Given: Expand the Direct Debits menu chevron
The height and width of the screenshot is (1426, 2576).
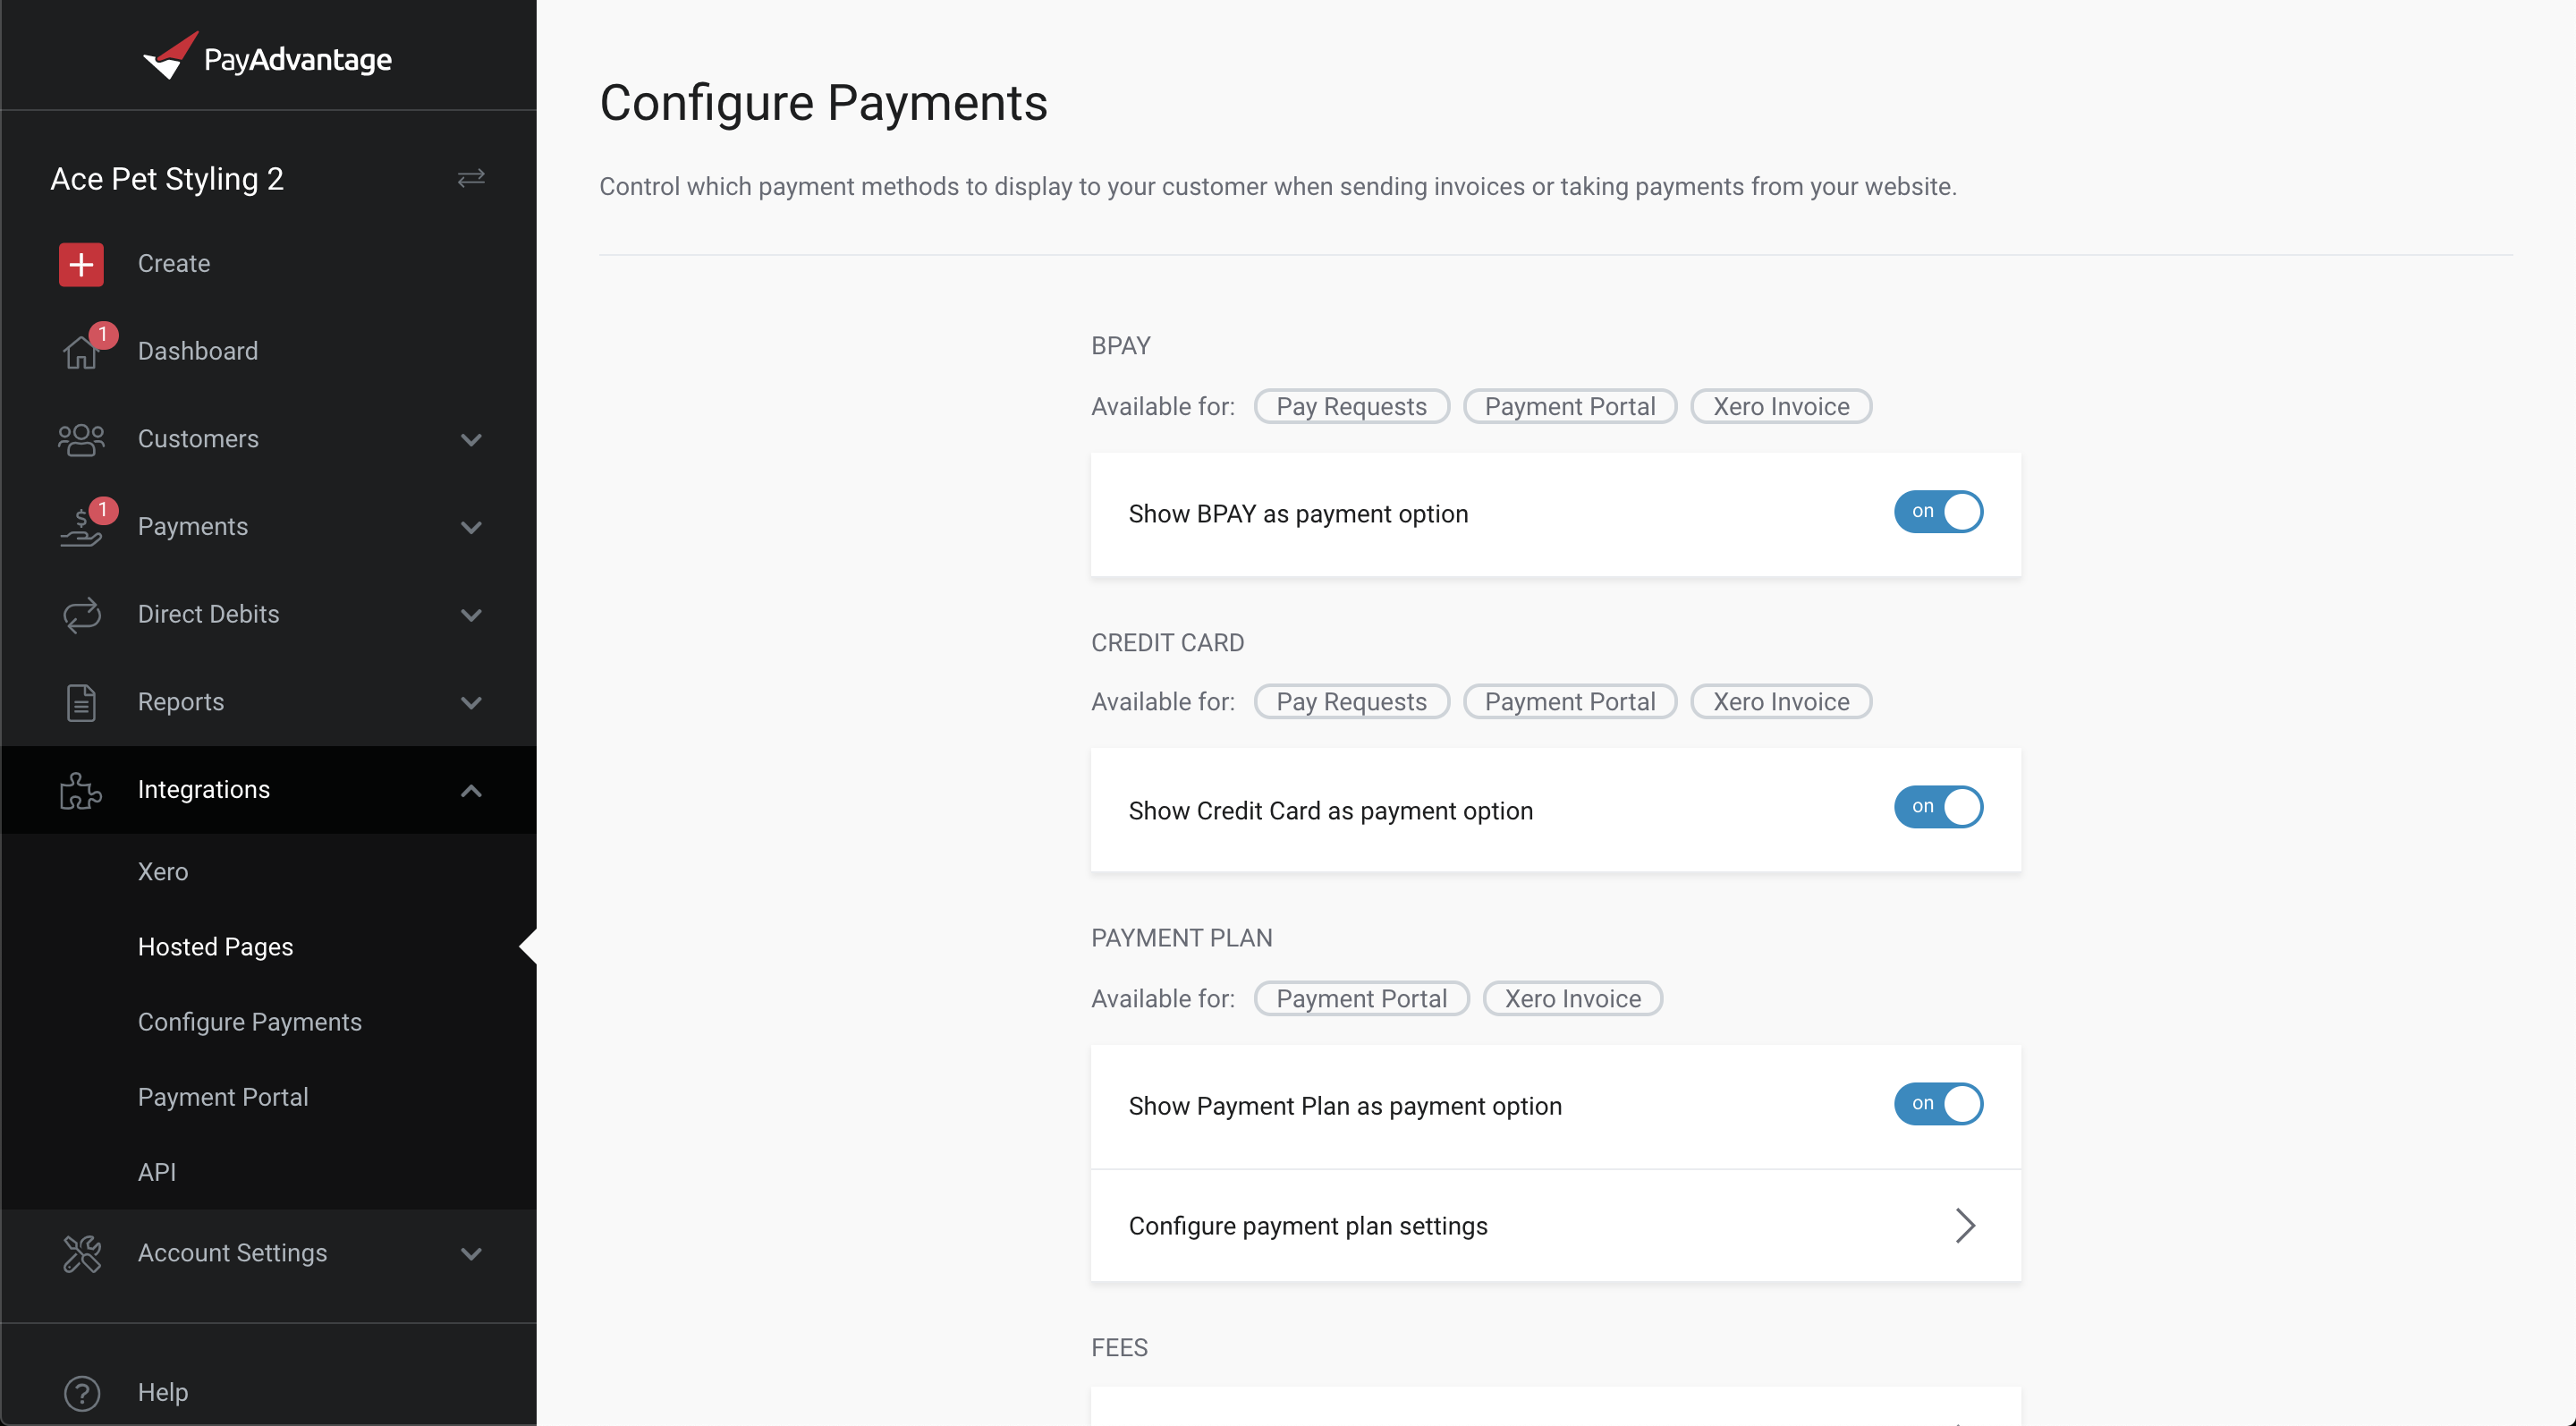Looking at the screenshot, I should 471,615.
